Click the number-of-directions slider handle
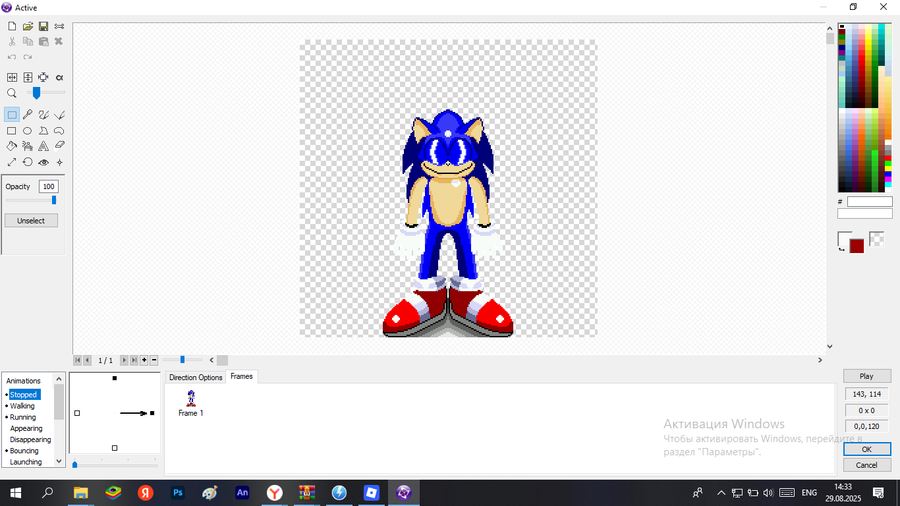The height and width of the screenshot is (506, 900). point(75,464)
